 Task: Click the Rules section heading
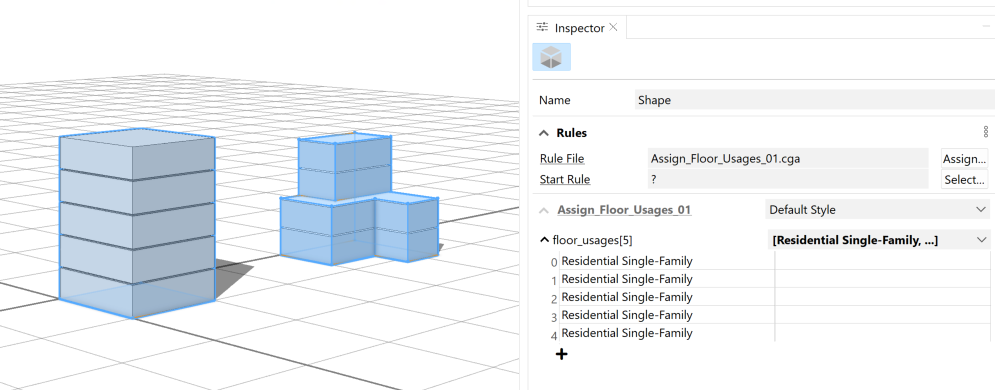click(571, 133)
